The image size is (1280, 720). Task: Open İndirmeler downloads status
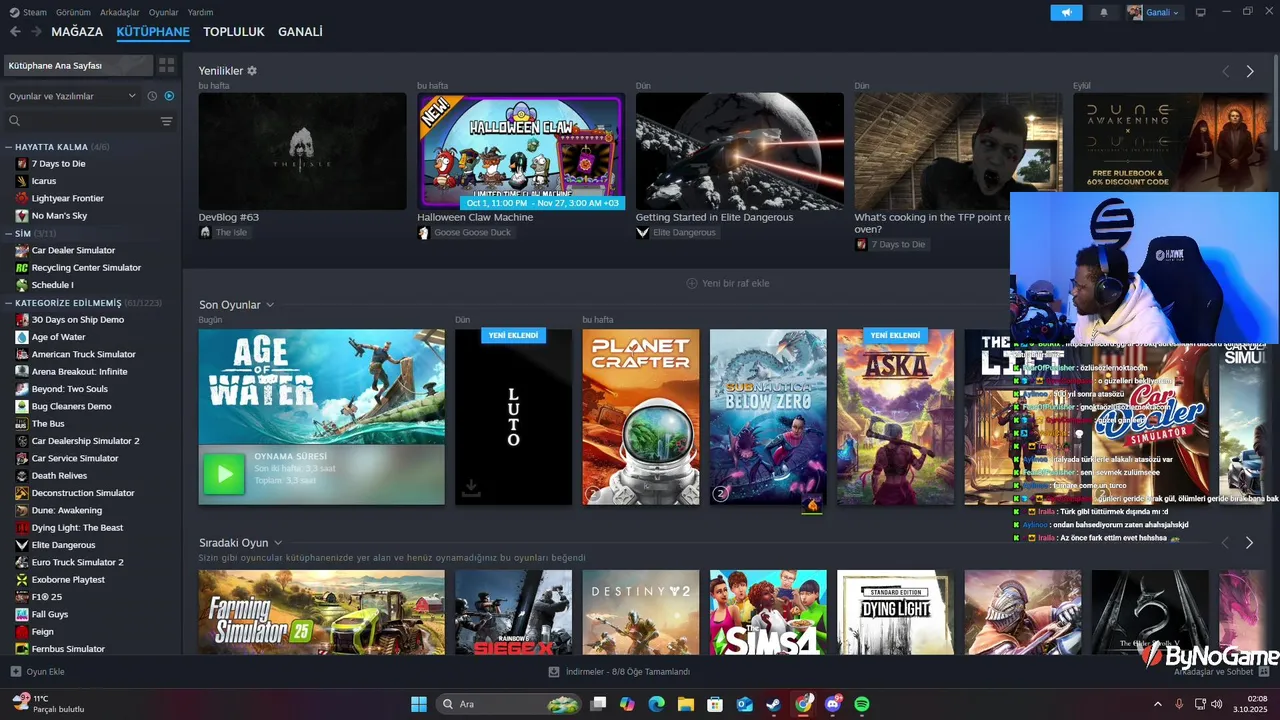[620, 672]
